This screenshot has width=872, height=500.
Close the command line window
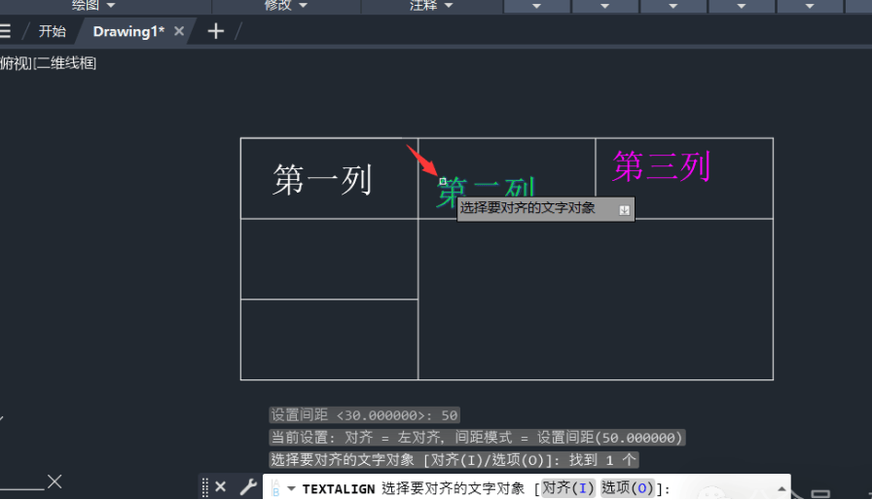click(220, 487)
